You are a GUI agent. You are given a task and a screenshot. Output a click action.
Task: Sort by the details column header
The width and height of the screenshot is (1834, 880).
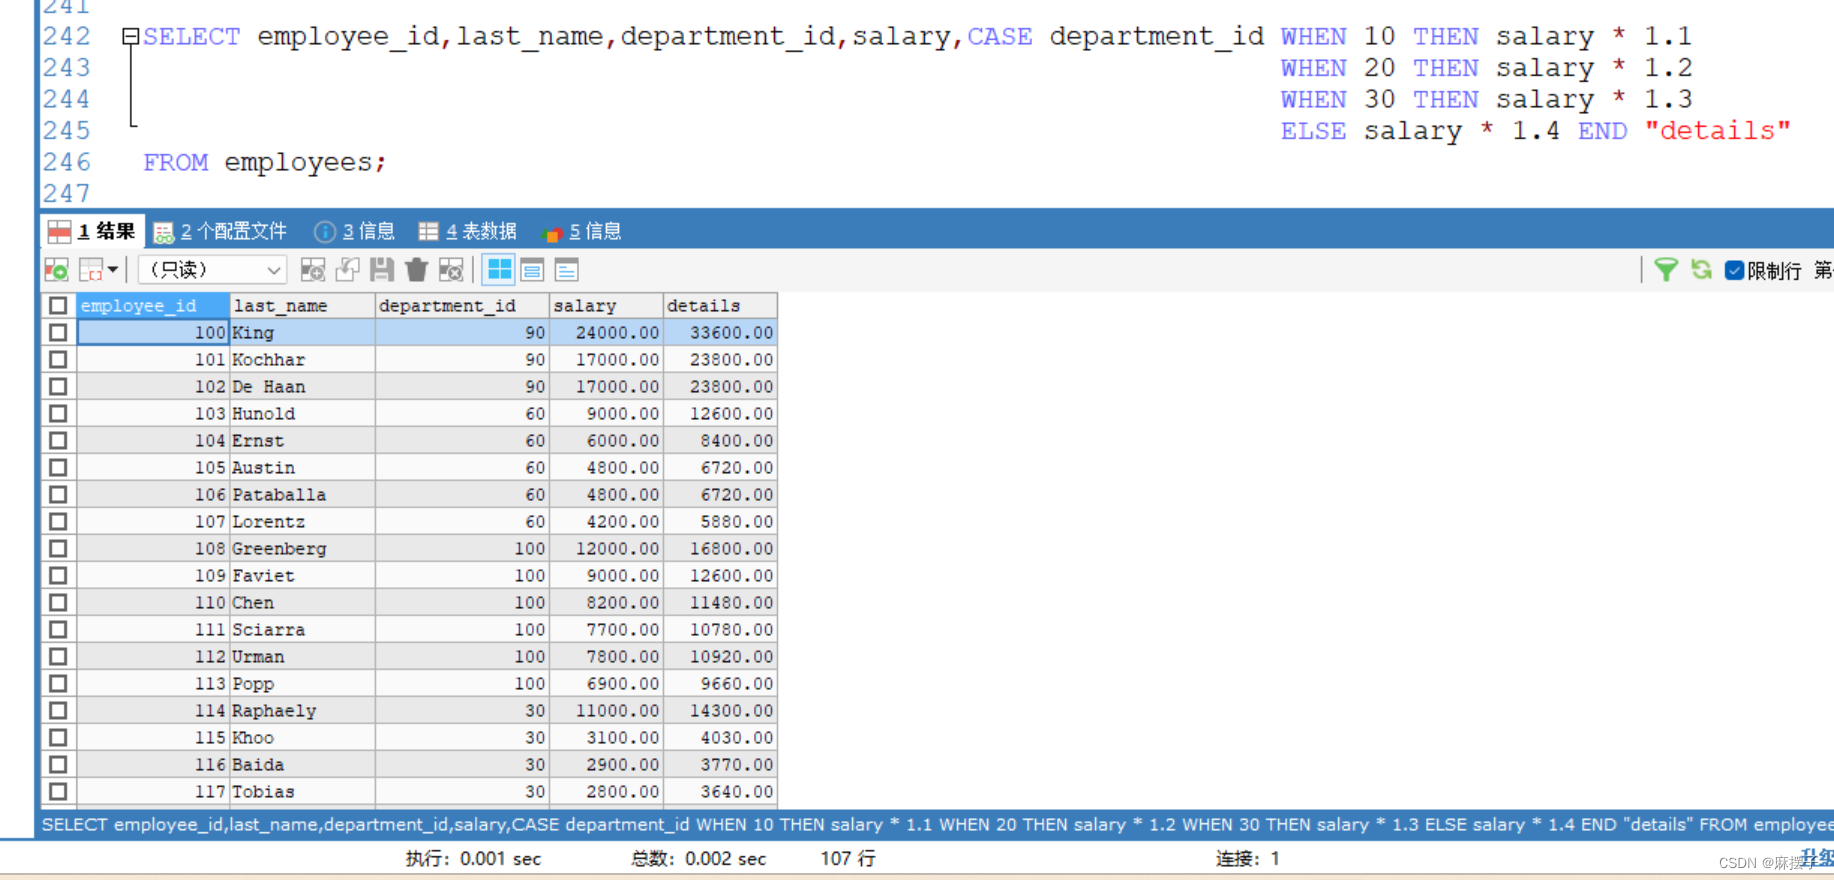pyautogui.click(x=720, y=305)
